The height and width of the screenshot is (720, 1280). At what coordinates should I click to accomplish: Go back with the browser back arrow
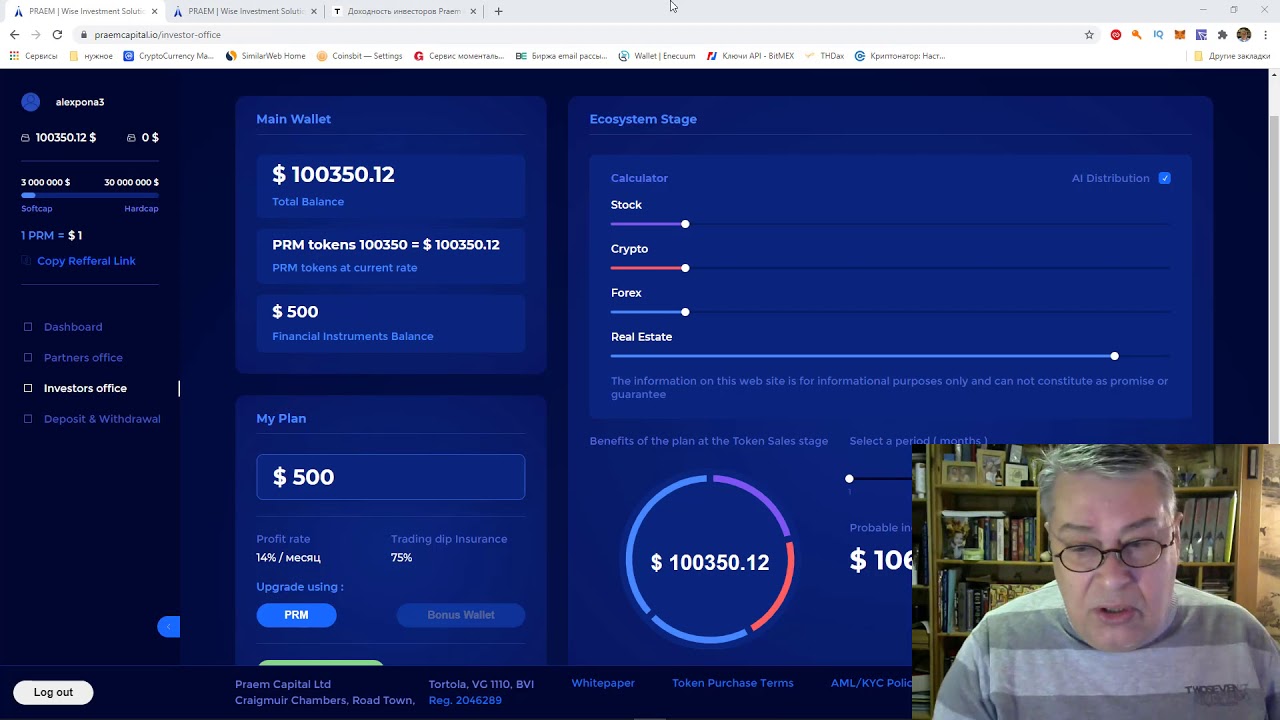14,34
